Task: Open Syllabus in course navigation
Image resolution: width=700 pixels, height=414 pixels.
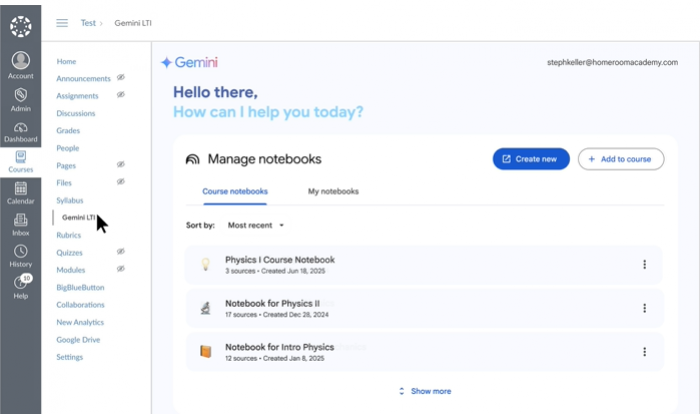Action: [x=70, y=201]
